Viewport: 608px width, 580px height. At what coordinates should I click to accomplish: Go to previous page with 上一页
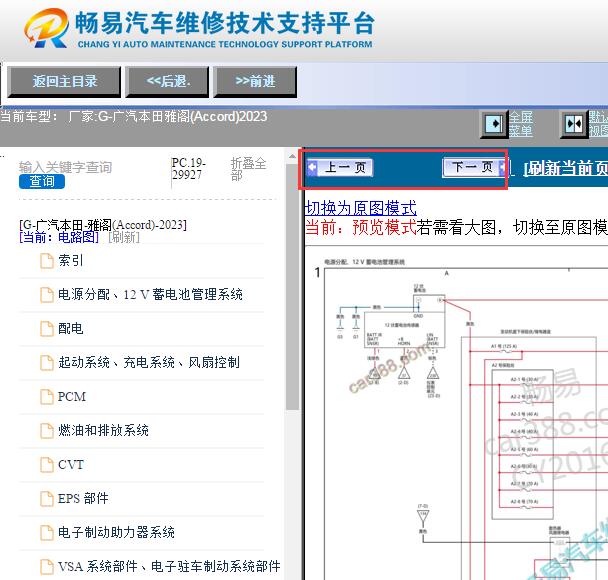tap(340, 167)
